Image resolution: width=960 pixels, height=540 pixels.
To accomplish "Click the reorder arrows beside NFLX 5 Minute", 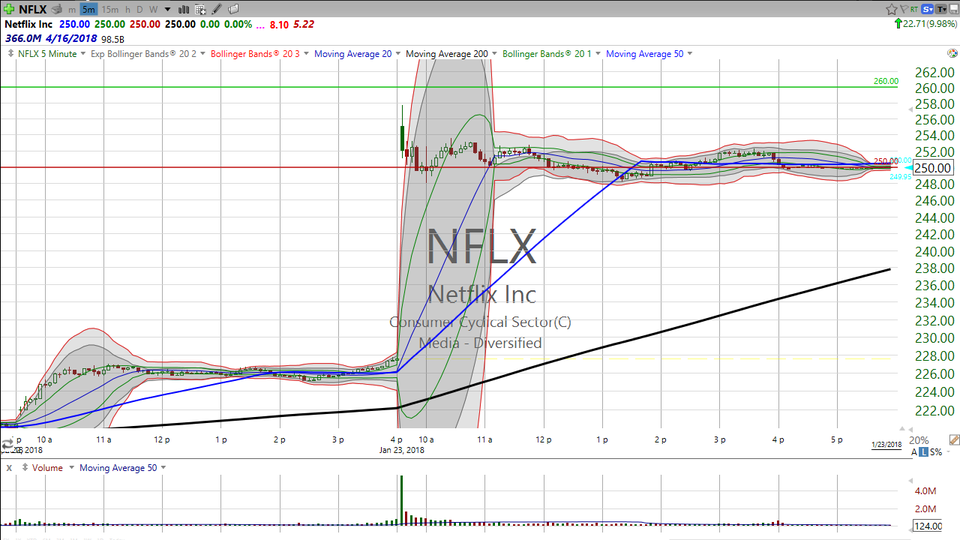I will click(10, 53).
